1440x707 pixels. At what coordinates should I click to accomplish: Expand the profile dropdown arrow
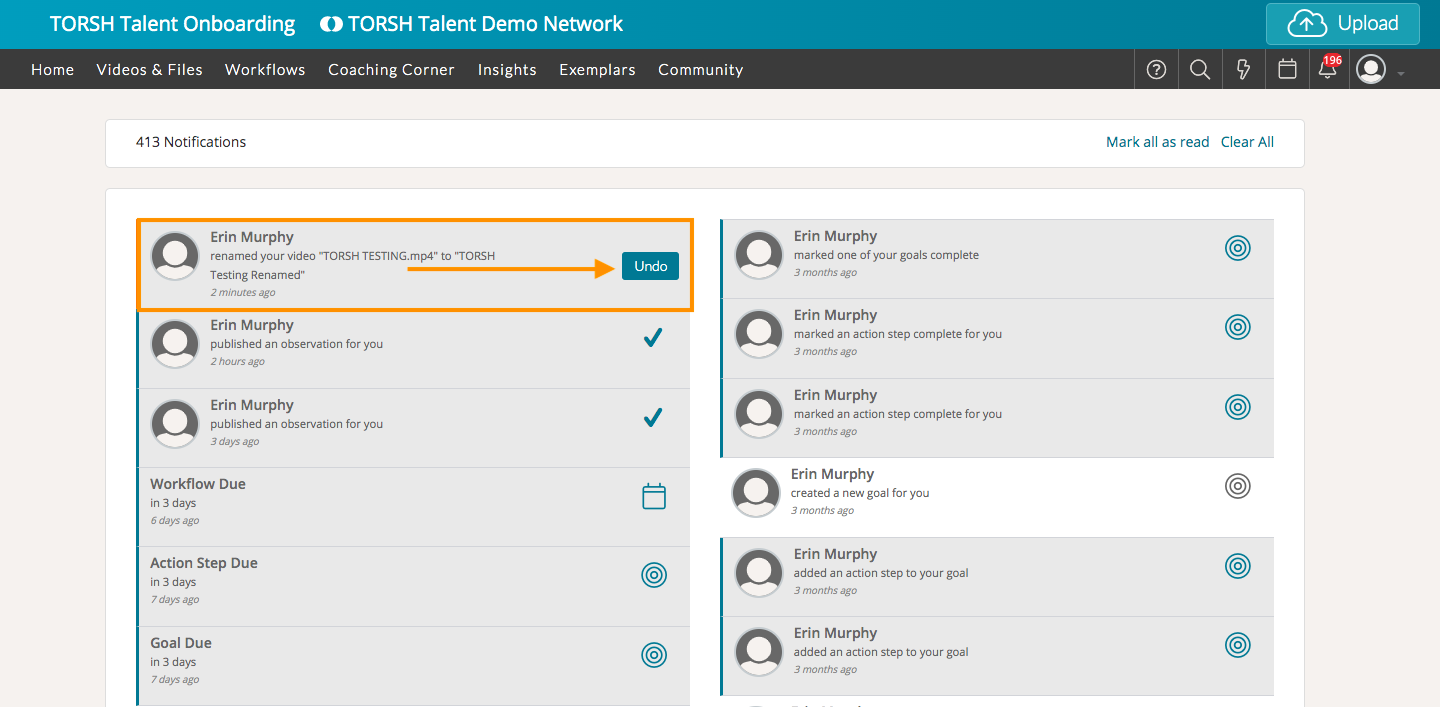point(1402,74)
